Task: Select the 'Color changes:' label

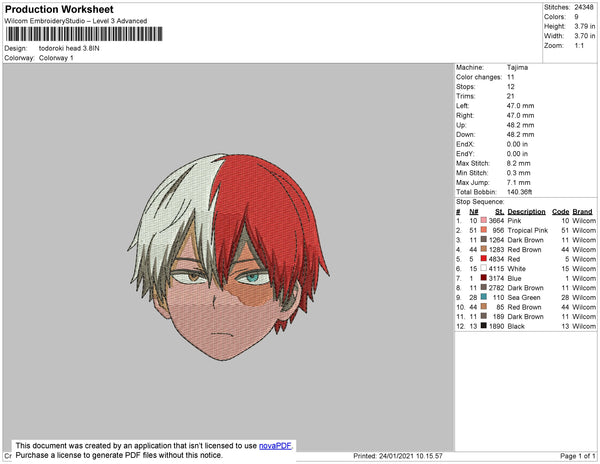Action: [479, 77]
